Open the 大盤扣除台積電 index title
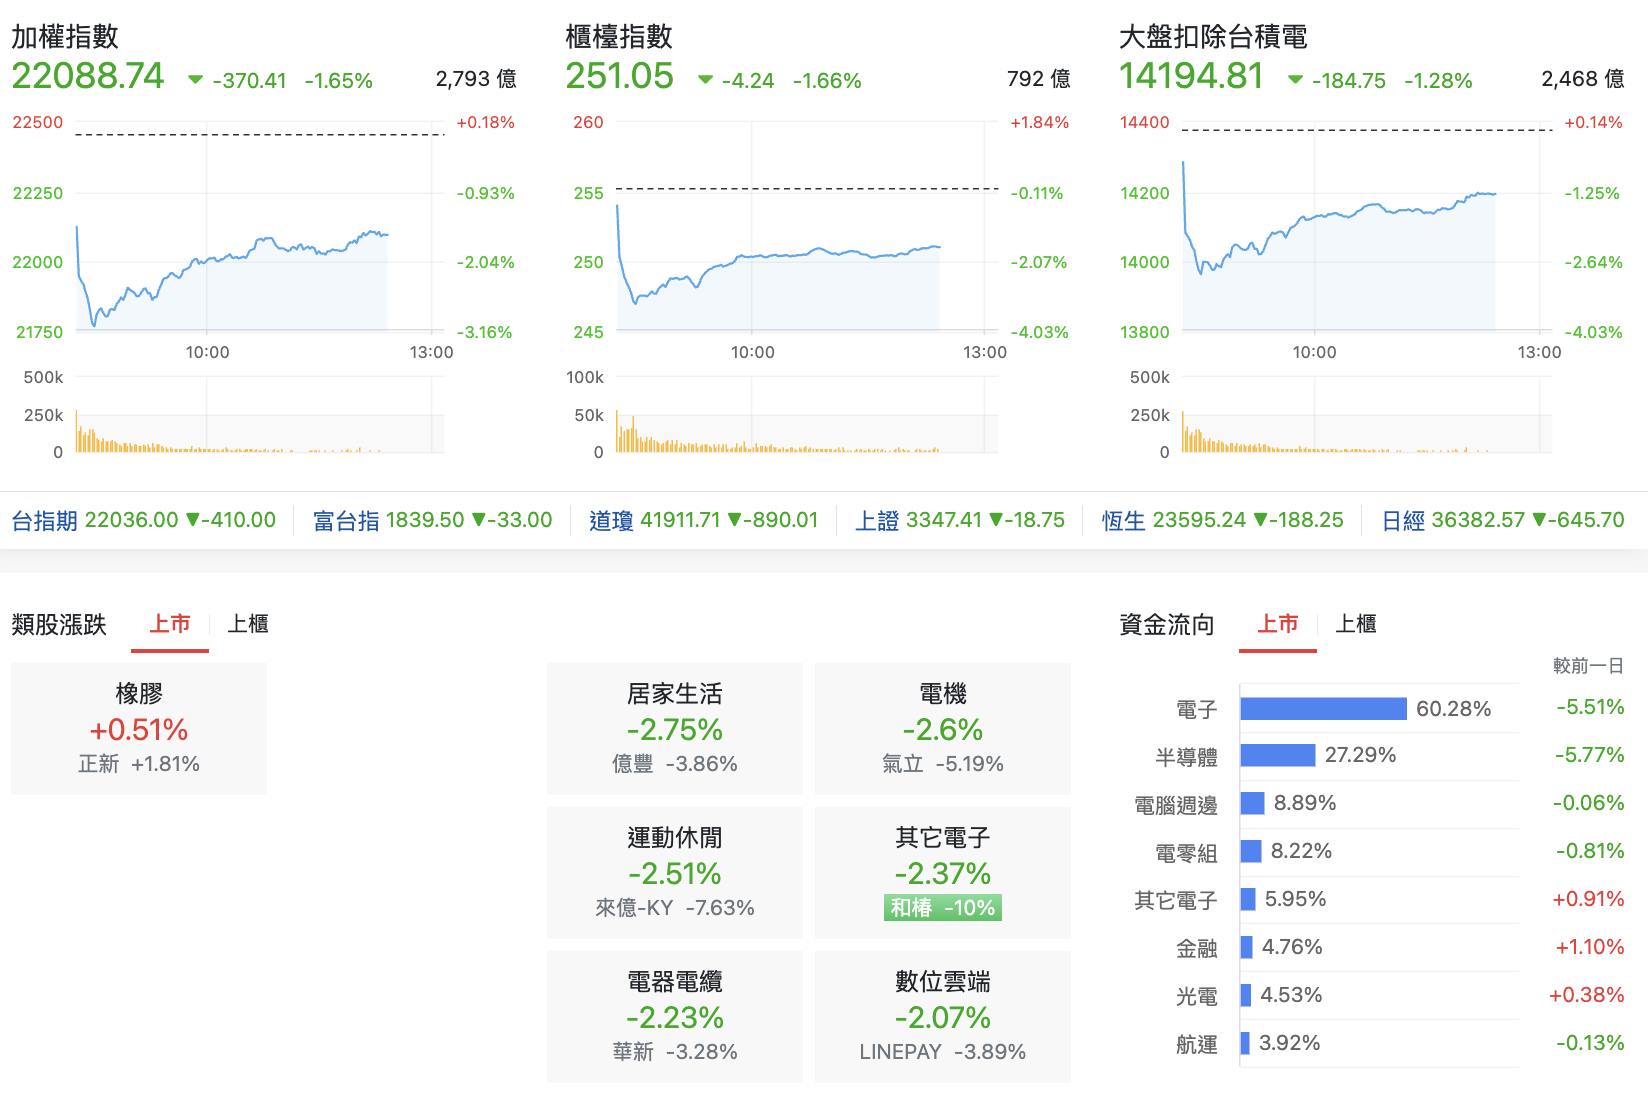This screenshot has height=1098, width=1648. point(1213,37)
